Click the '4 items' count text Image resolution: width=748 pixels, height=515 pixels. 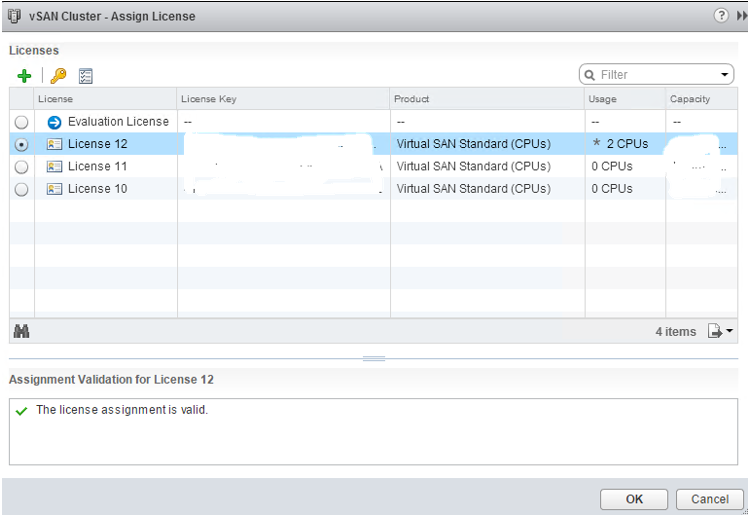coord(675,331)
